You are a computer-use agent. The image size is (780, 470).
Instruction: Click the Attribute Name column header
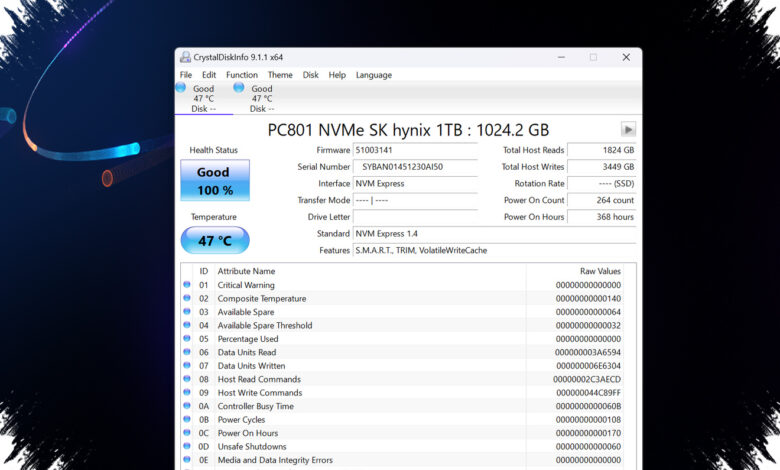pos(246,271)
